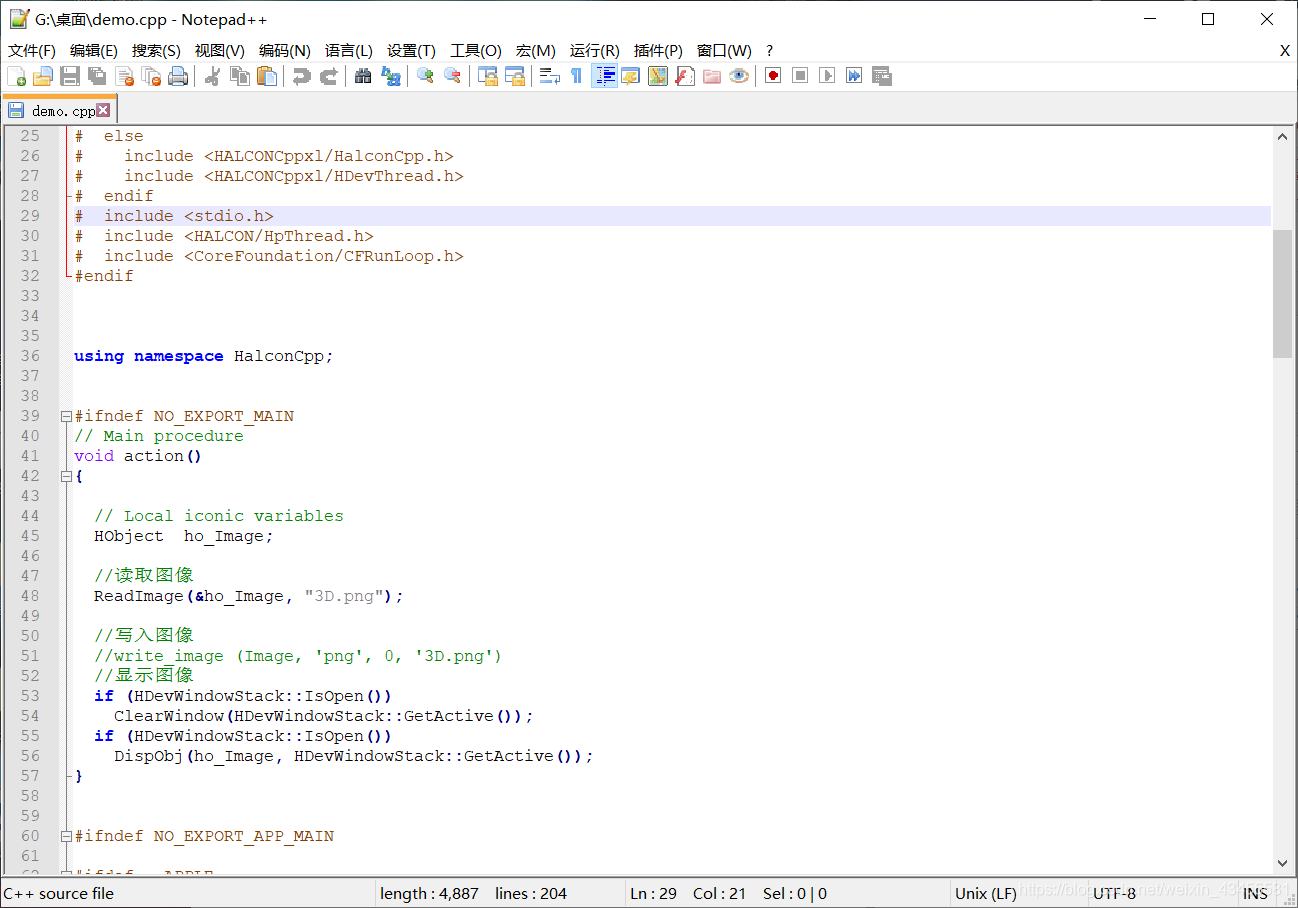The image size is (1298, 908).
Task: Open the 工具(O) menu
Action: coord(476,51)
